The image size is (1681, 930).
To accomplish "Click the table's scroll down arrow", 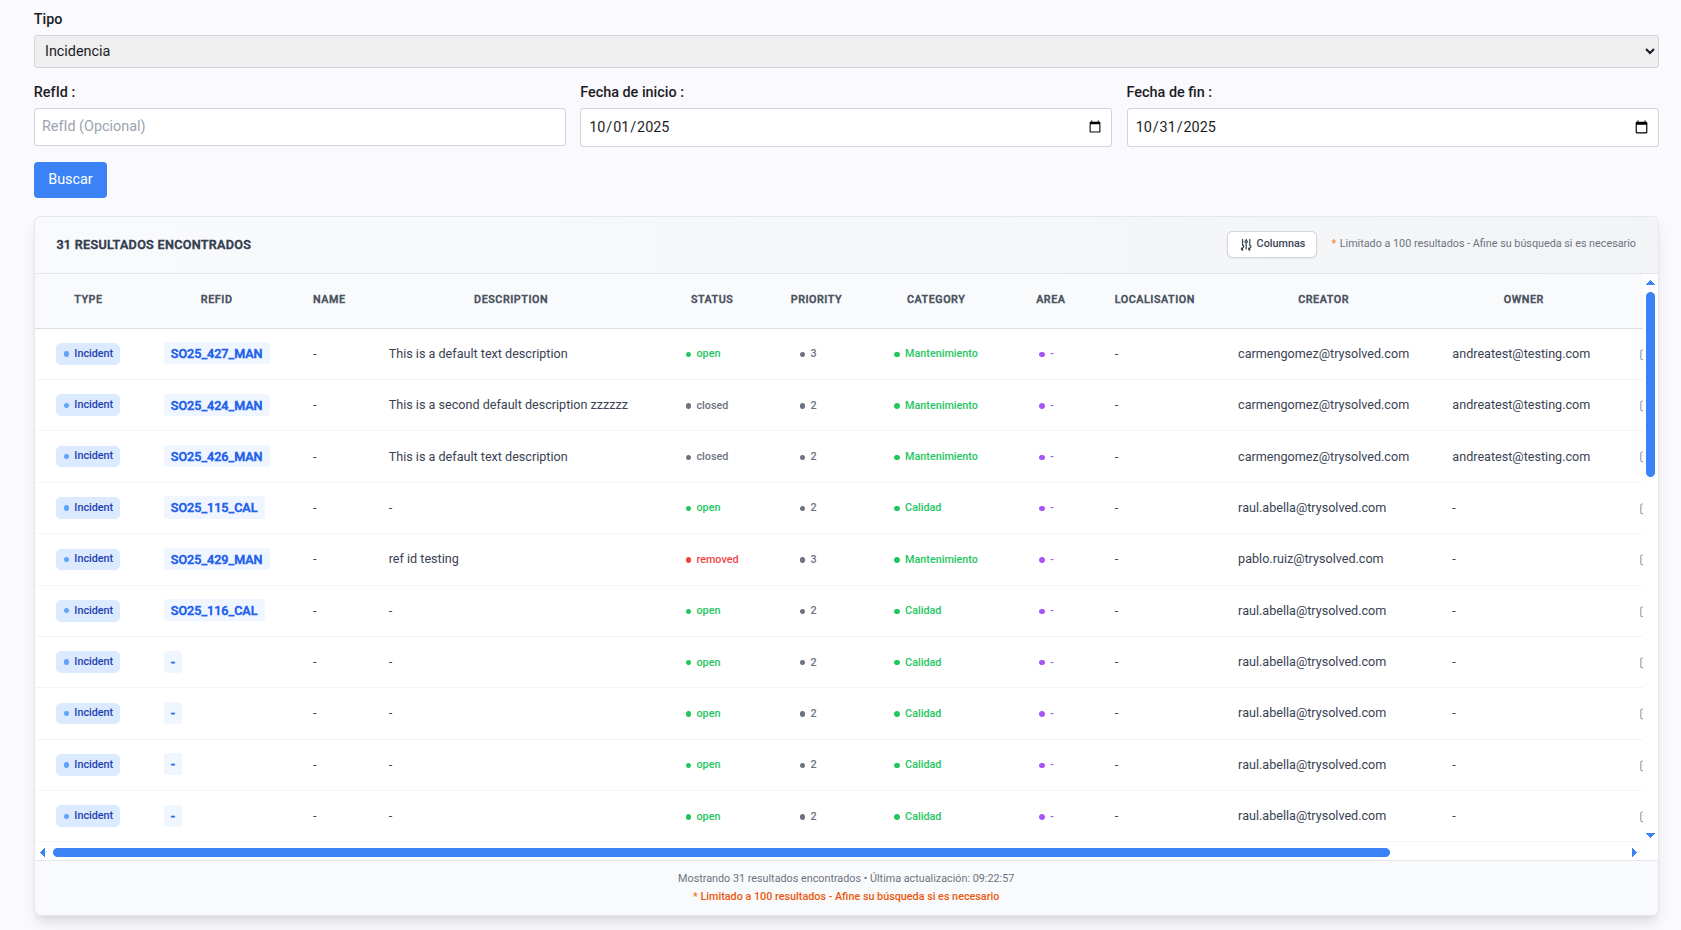I will (1650, 835).
